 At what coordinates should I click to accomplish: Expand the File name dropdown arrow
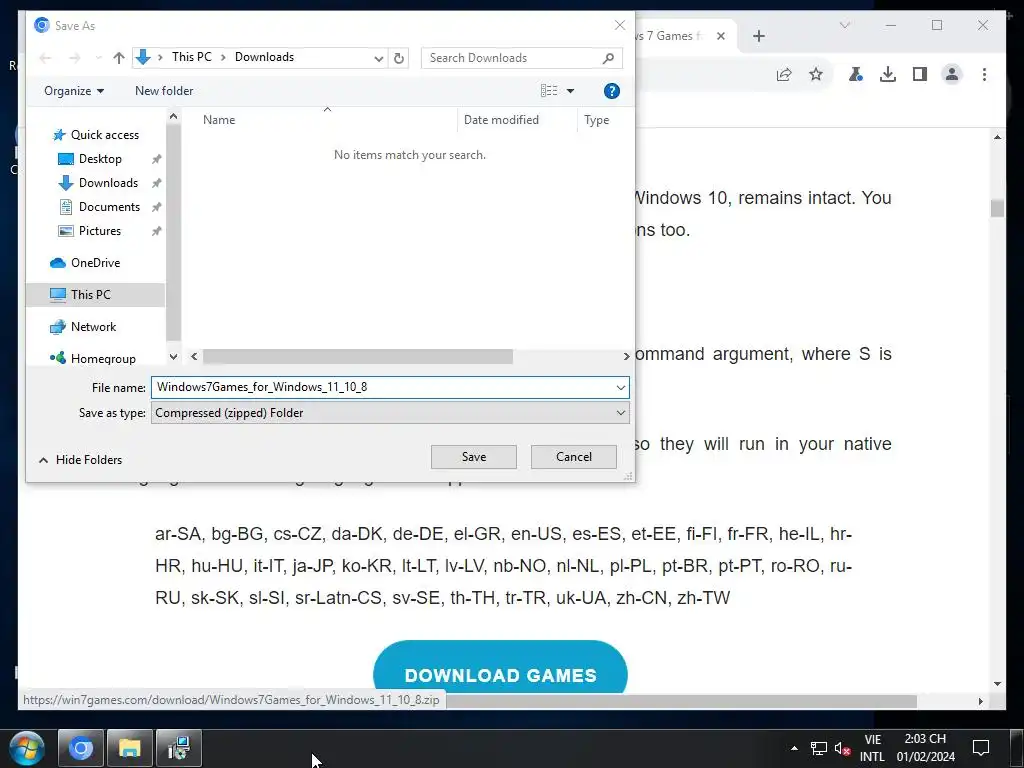coord(620,387)
